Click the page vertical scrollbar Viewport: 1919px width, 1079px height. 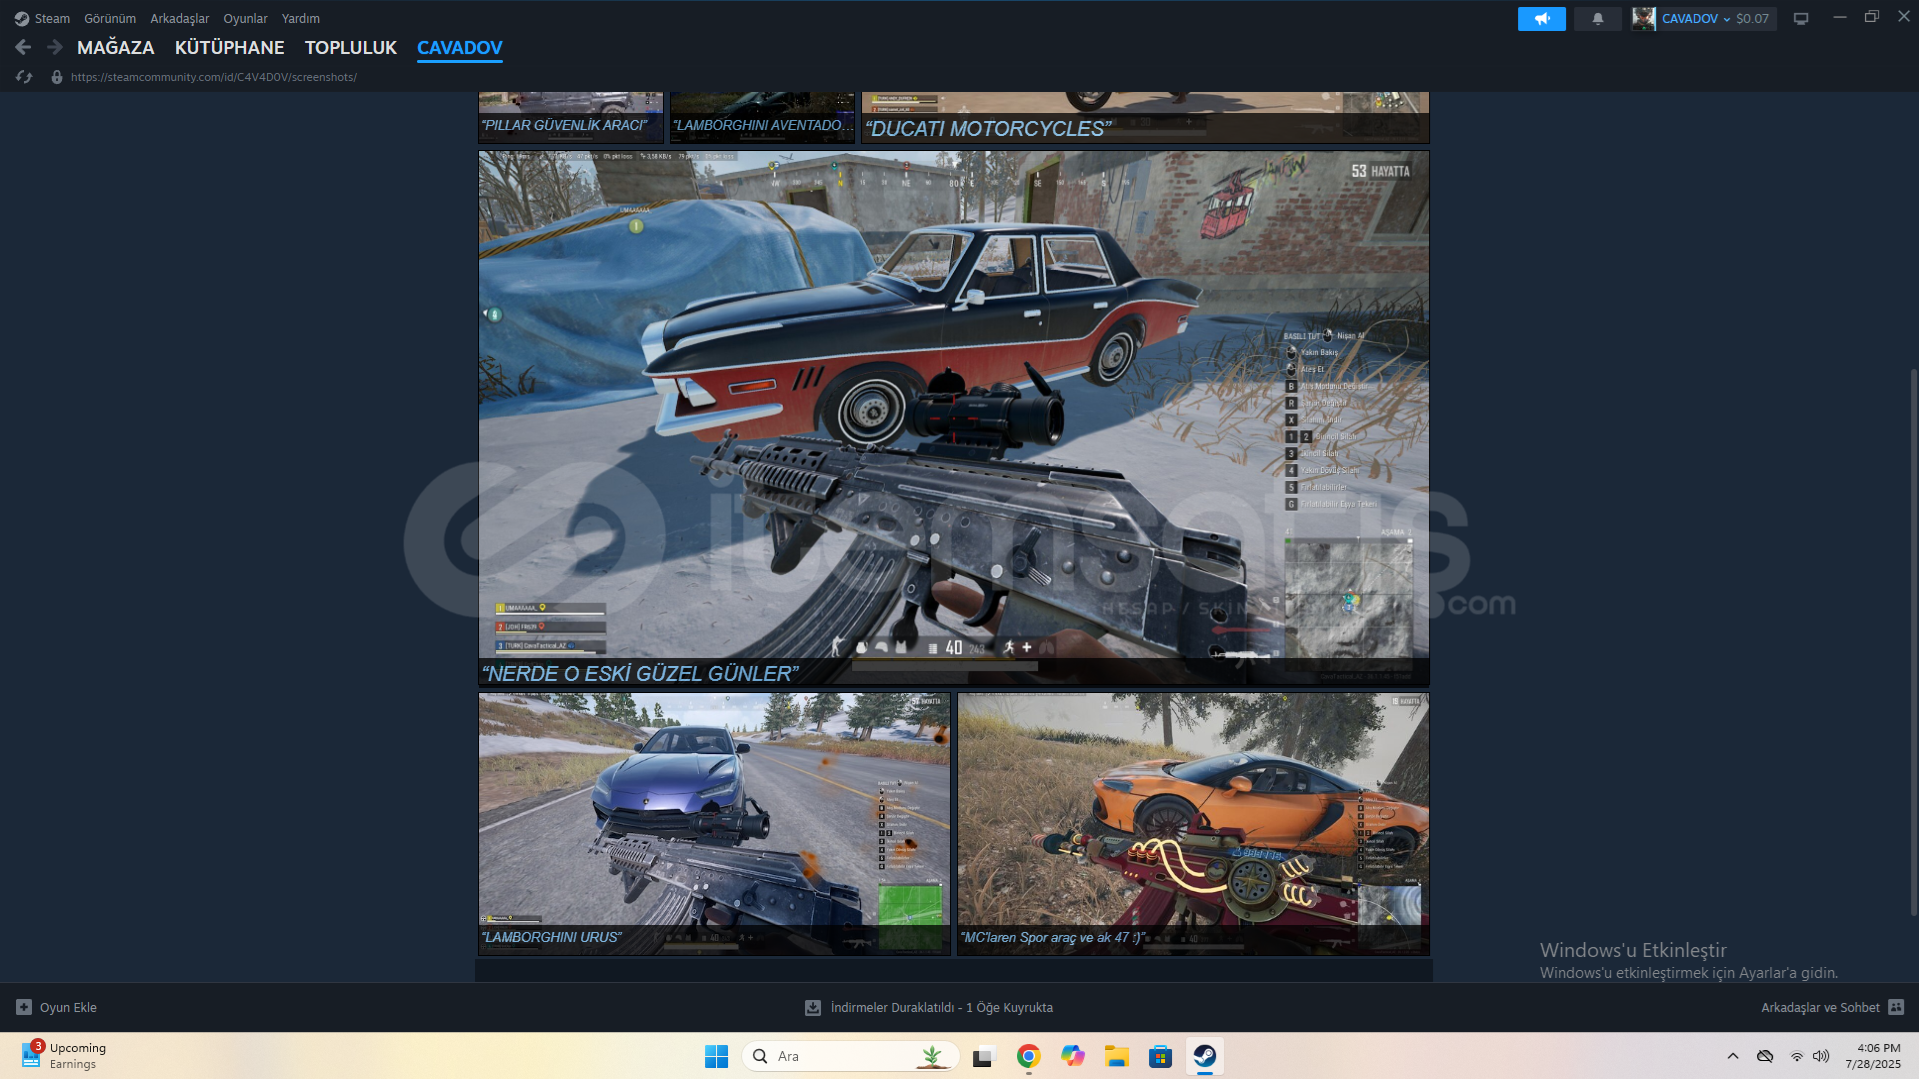1914,640
